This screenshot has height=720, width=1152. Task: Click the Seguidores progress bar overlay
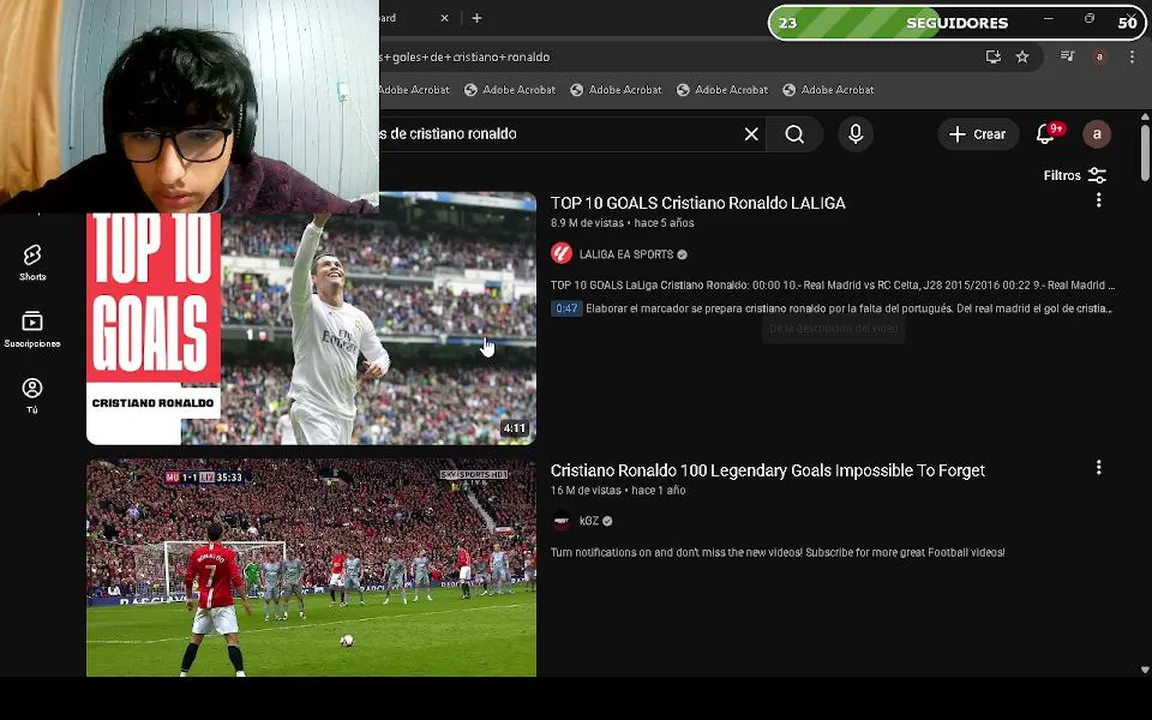point(957,23)
